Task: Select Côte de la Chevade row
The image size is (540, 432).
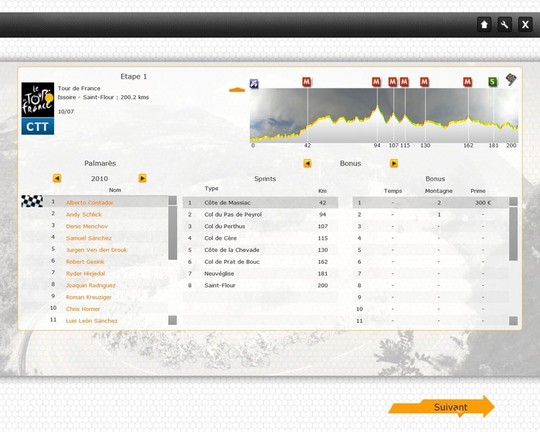Action: (x=260, y=250)
